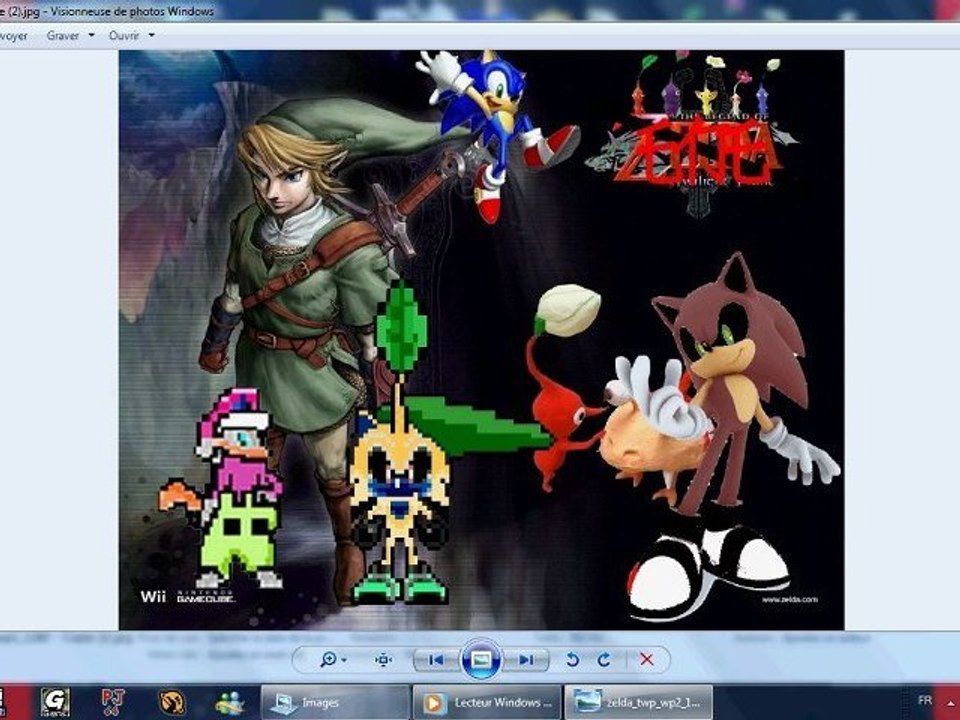
Task: Open the orange round taskbar icon
Action: 172,703
